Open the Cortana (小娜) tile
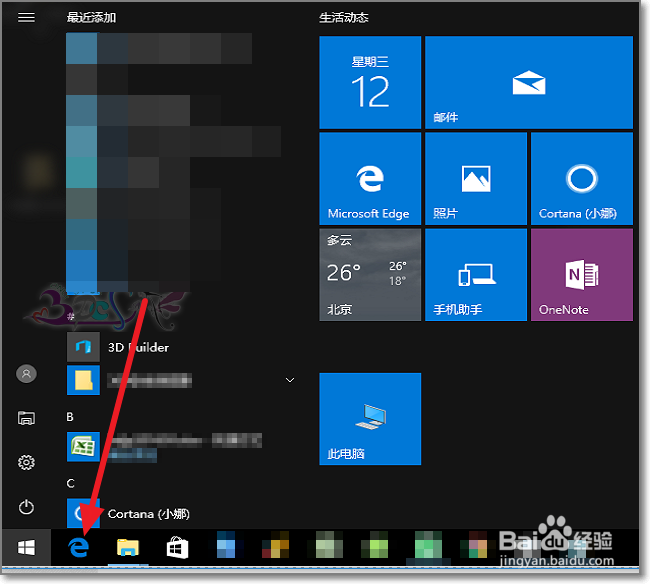 pos(582,178)
